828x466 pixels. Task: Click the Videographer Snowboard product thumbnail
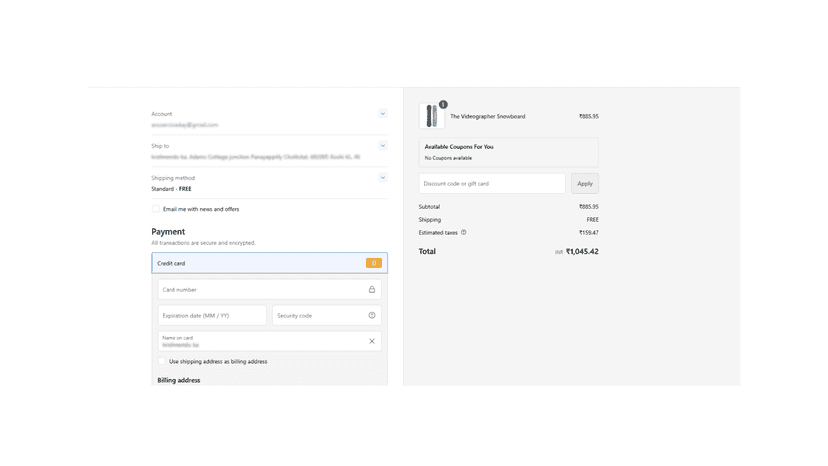pos(432,116)
